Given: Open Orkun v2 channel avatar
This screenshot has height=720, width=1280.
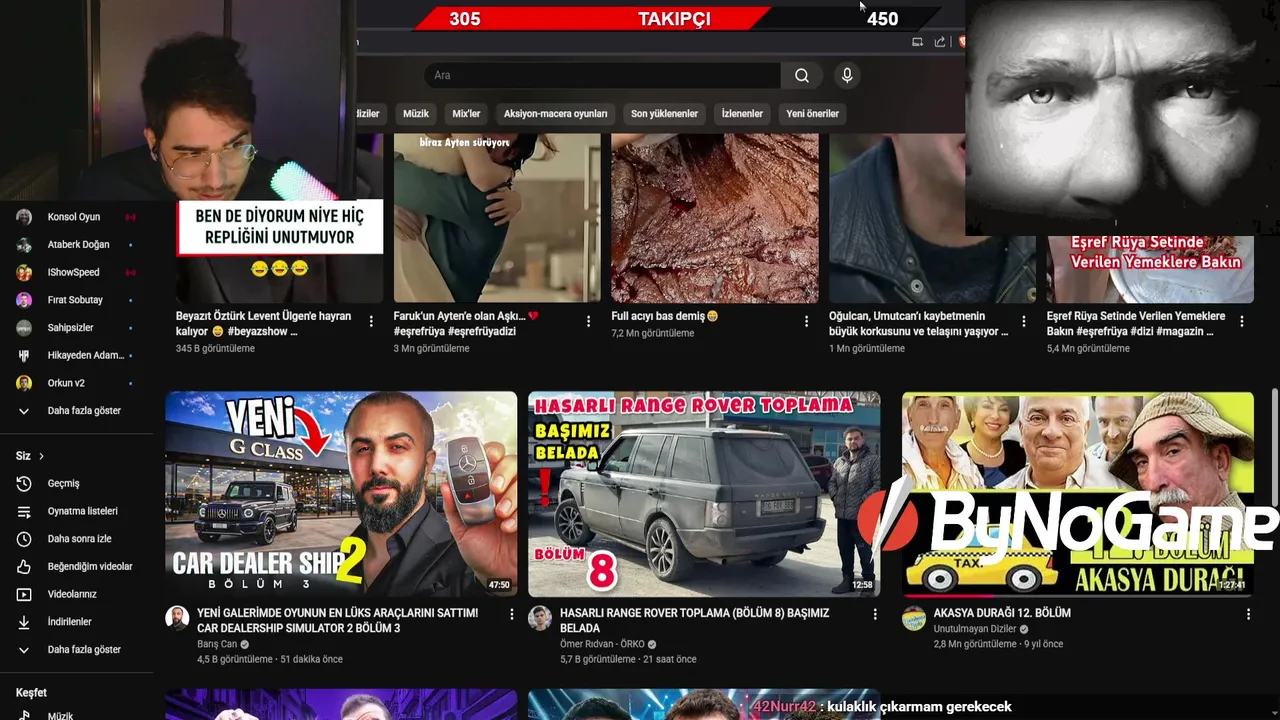Looking at the screenshot, I should click(x=24, y=383).
